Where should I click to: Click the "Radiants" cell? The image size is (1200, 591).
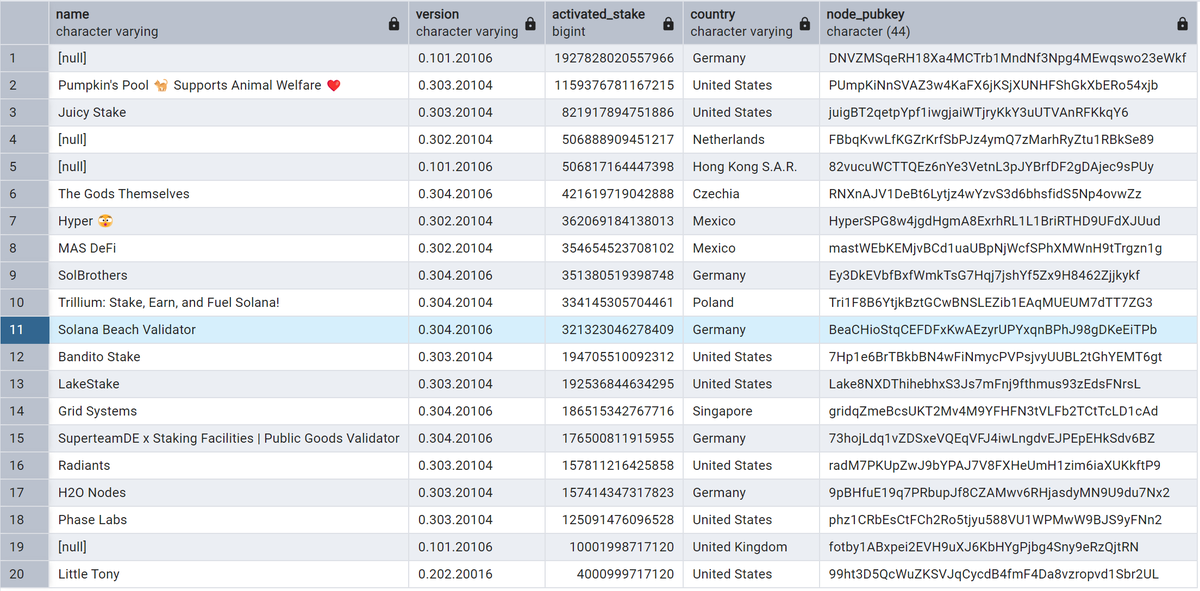(228, 465)
